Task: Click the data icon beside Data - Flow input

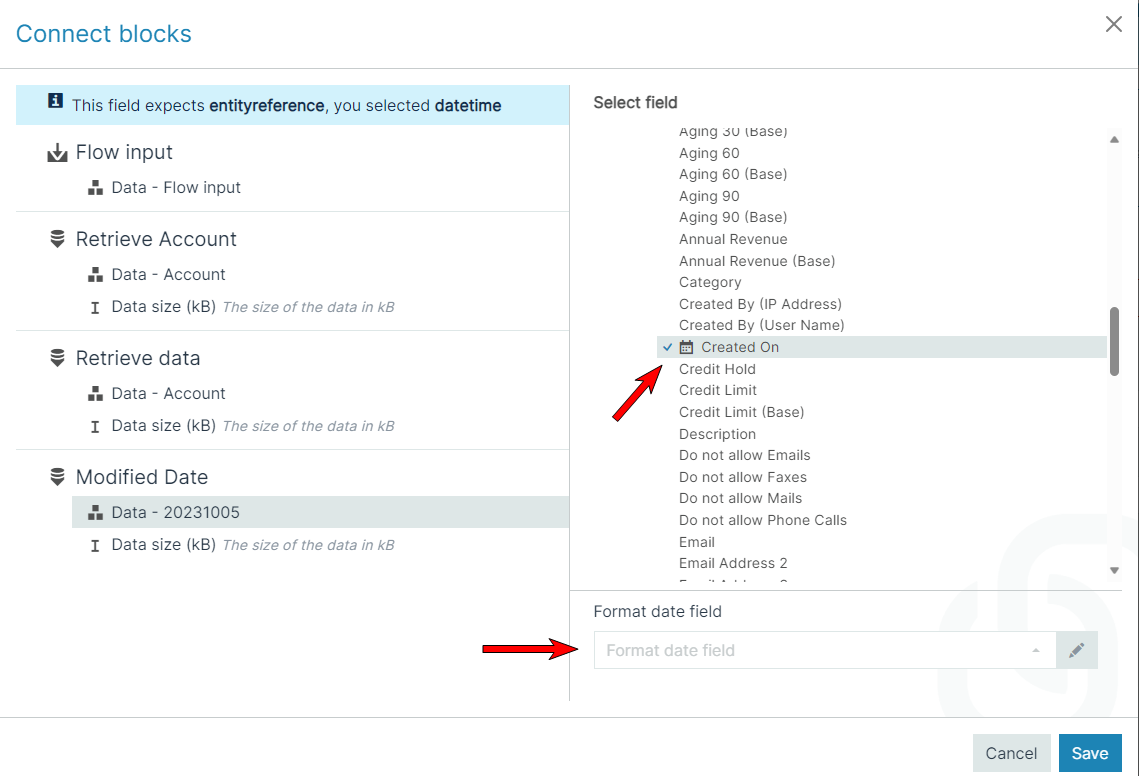Action: tap(95, 188)
